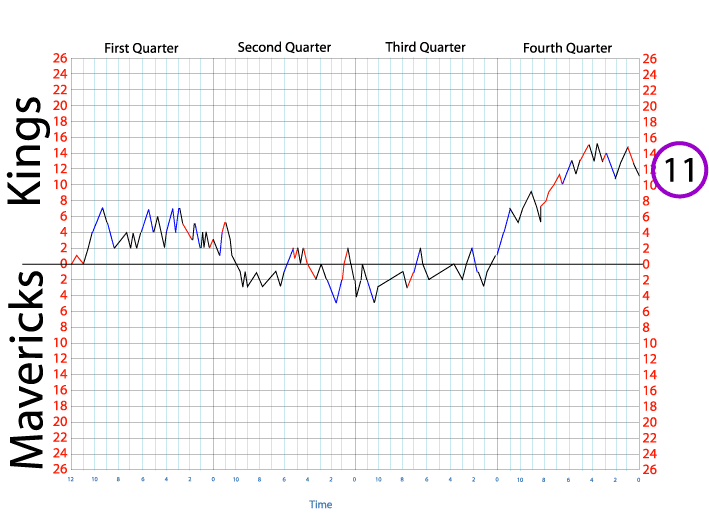The width and height of the screenshot is (709, 520).
Task: Click the large Kings team label
Action: point(26,152)
